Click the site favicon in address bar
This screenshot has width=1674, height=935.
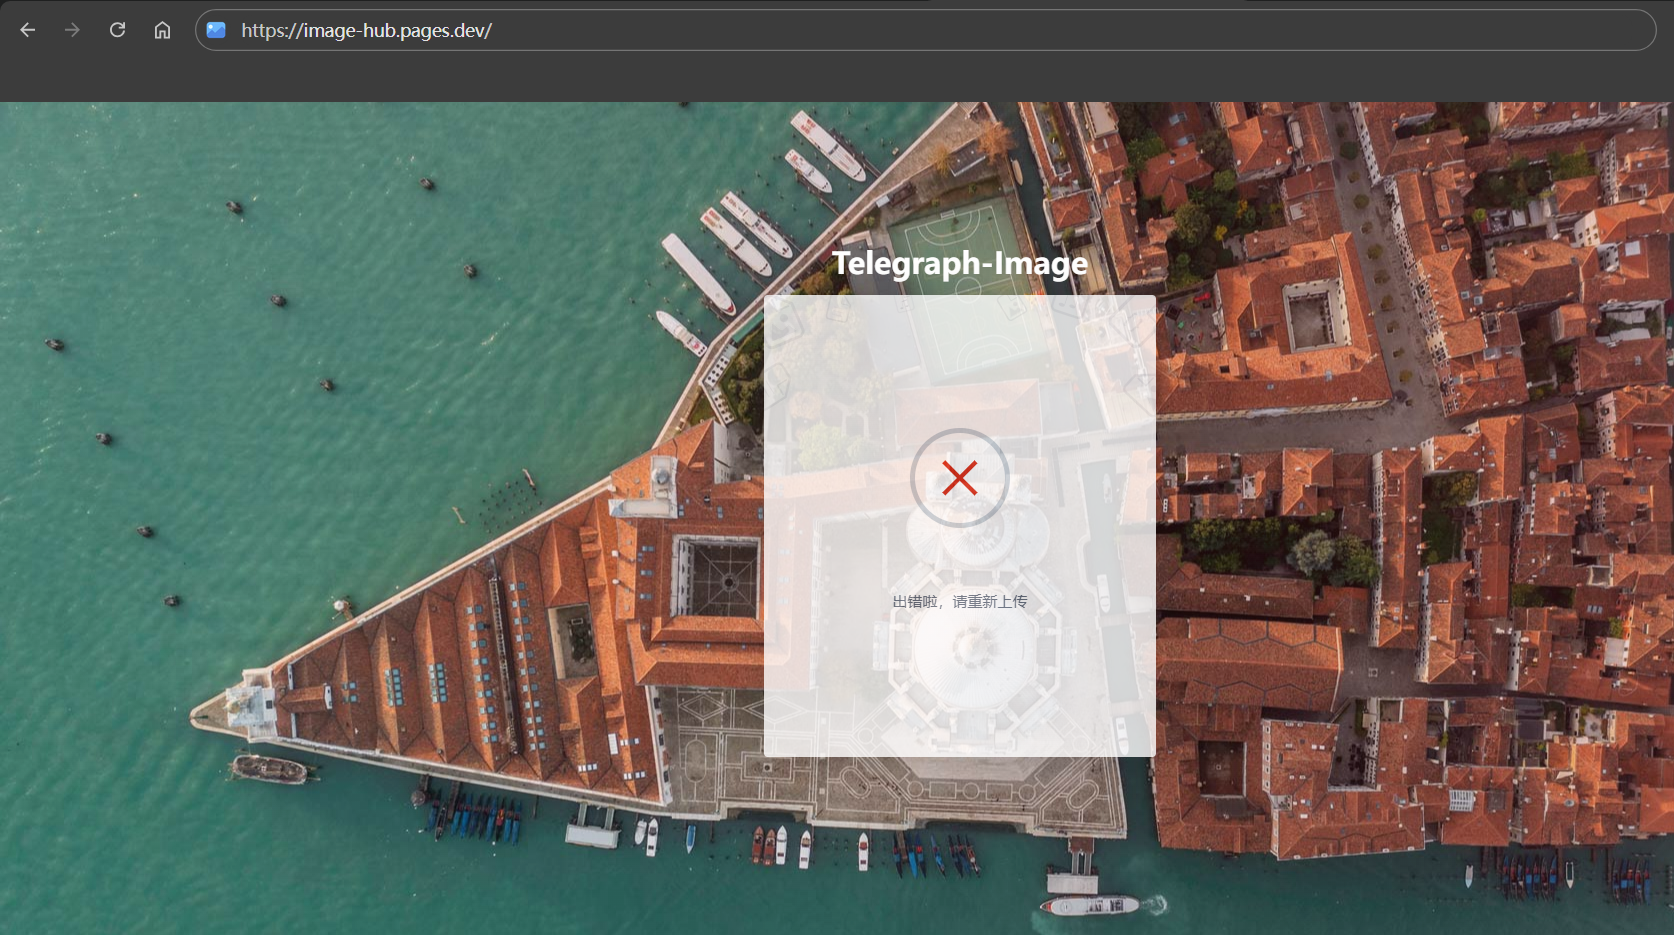coord(216,30)
